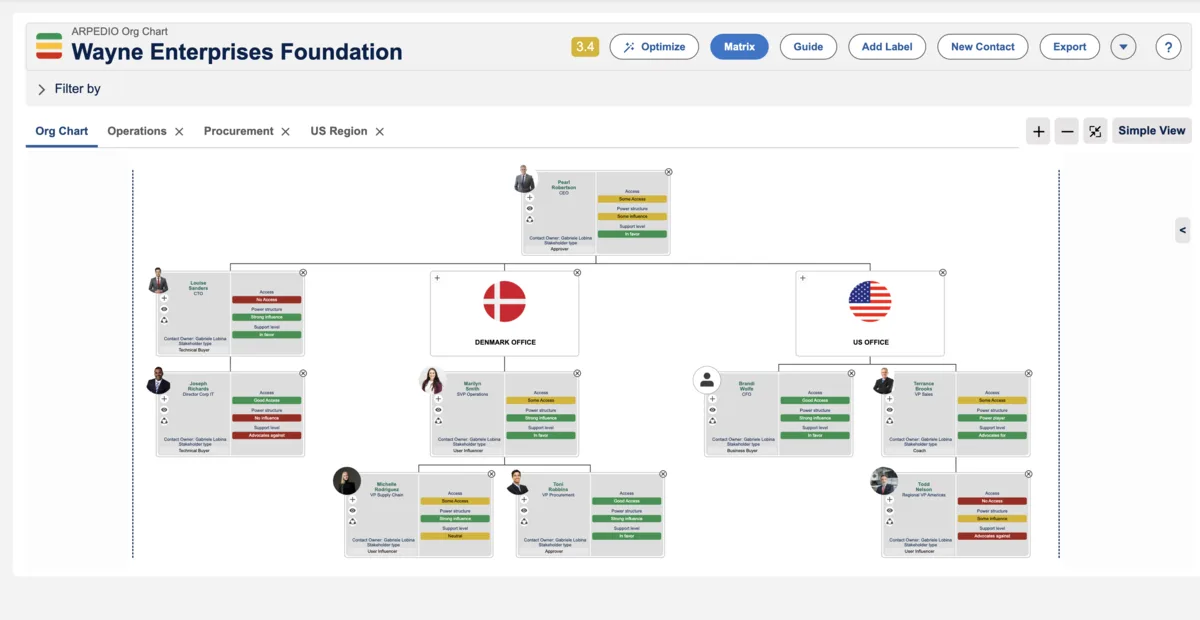This screenshot has height=620, width=1200.
Task: Click the fit-to-screen icon
Action: (x=1094, y=131)
